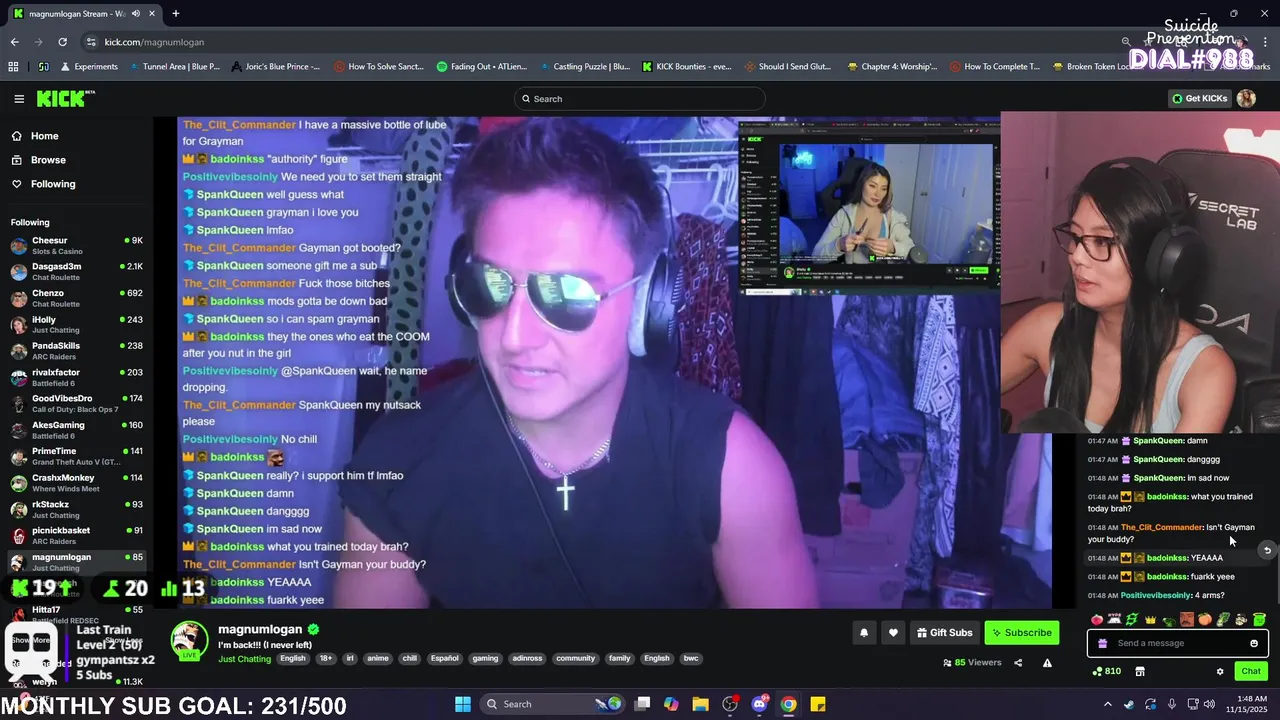Image resolution: width=1280 pixels, height=720 pixels.
Task: Open the emoji picker in chat
Action: pyautogui.click(x=1254, y=643)
